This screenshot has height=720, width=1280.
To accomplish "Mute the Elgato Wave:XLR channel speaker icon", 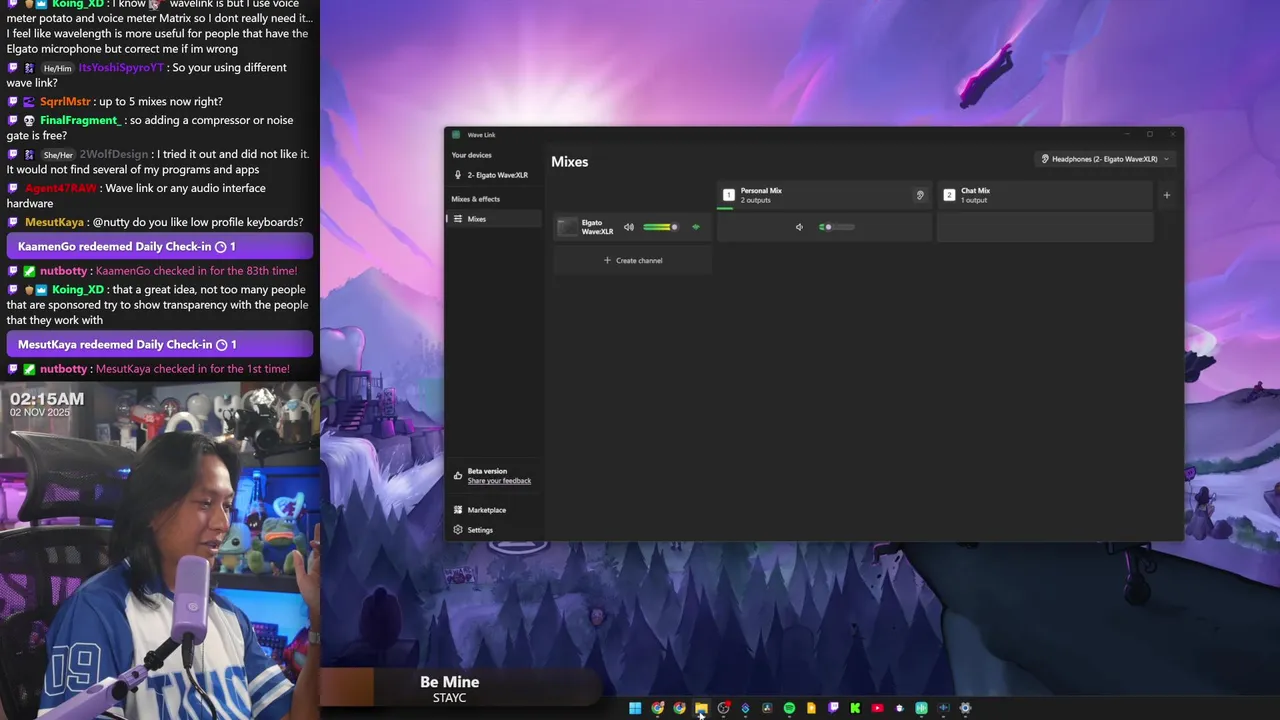I will point(629,227).
